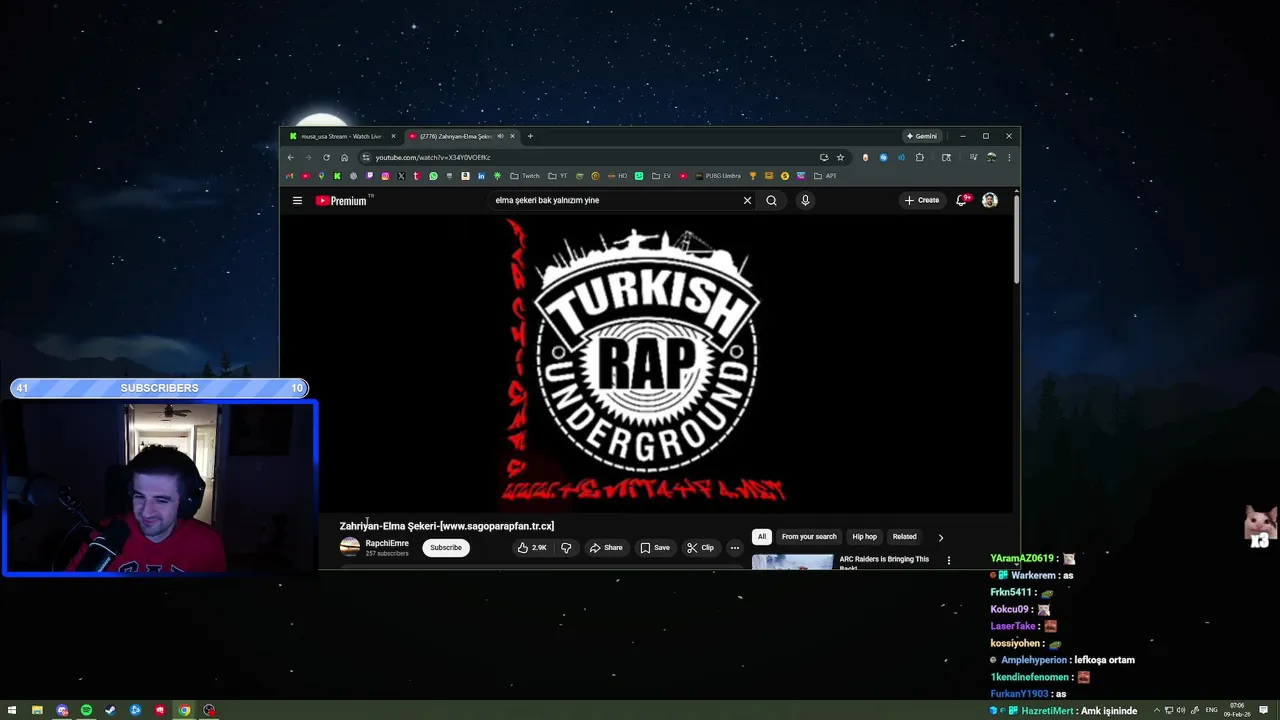Open YouTube notifications bell
This screenshot has width=1280, height=720.
click(962, 201)
